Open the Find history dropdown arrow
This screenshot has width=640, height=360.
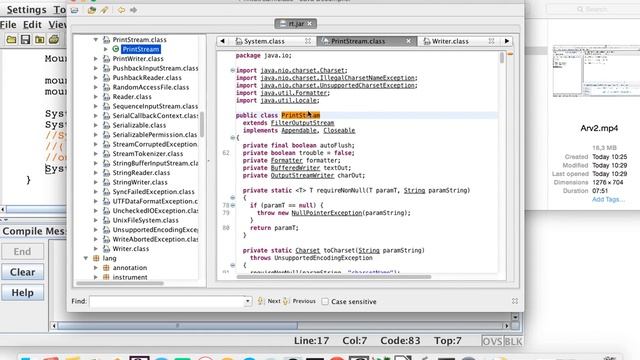tap(248, 301)
